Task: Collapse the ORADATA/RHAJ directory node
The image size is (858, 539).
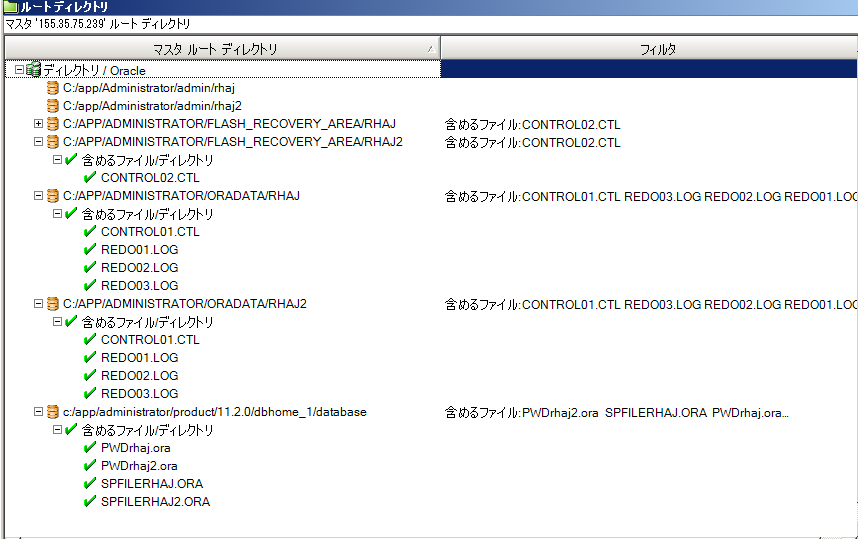Action: 38,195
